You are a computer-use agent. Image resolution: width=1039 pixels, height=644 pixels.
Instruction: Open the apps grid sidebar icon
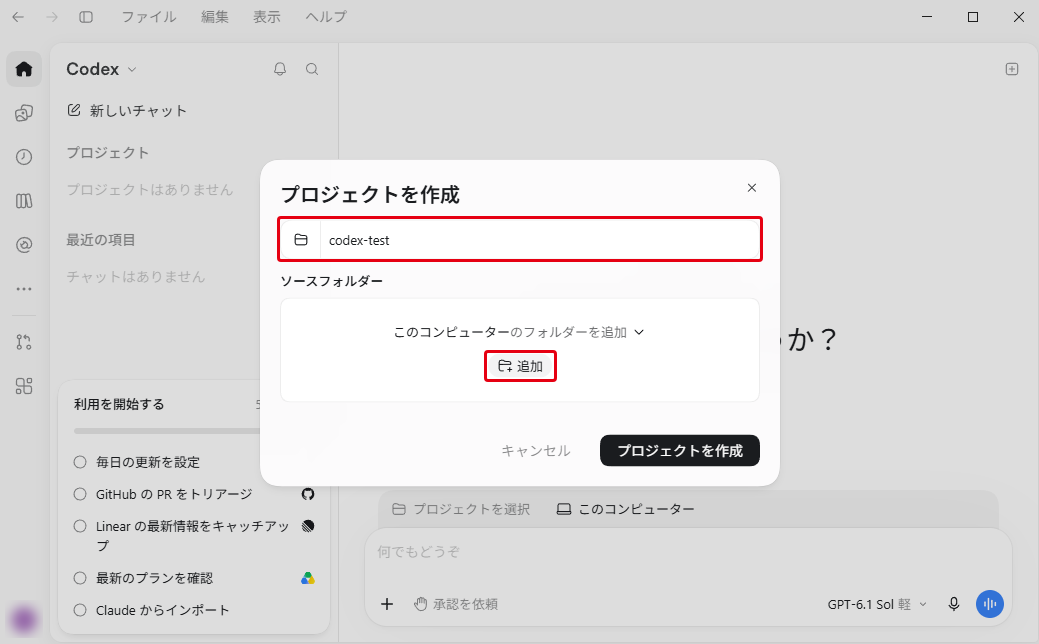[x=24, y=386]
